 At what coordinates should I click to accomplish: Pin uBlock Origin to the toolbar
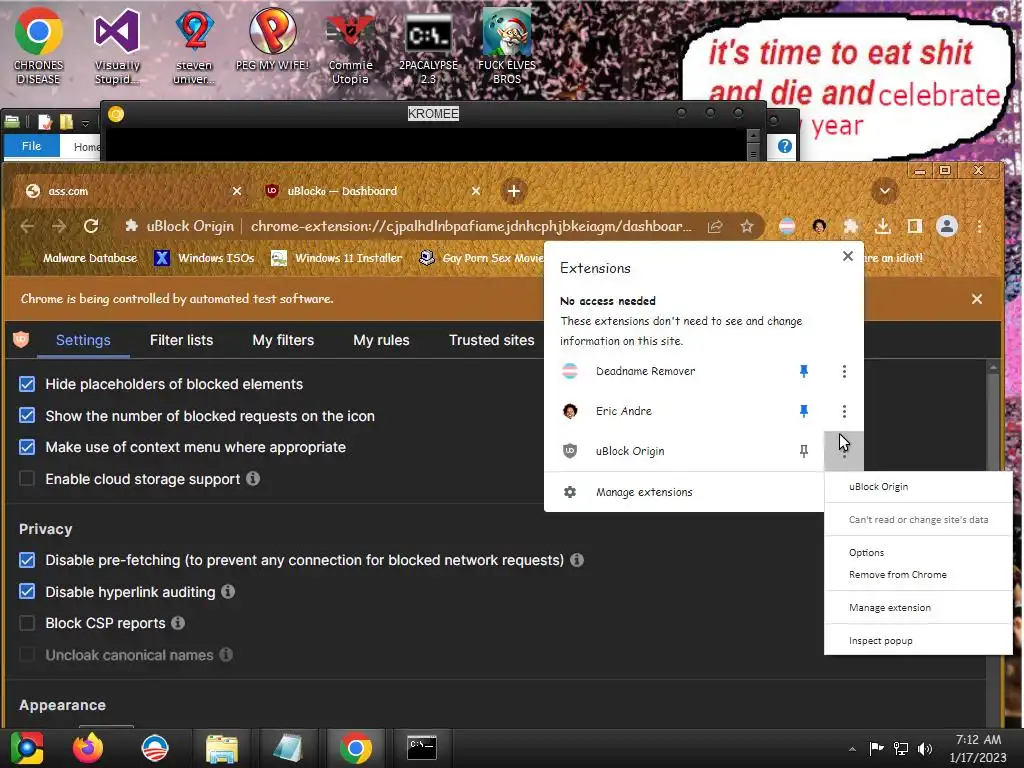point(804,451)
